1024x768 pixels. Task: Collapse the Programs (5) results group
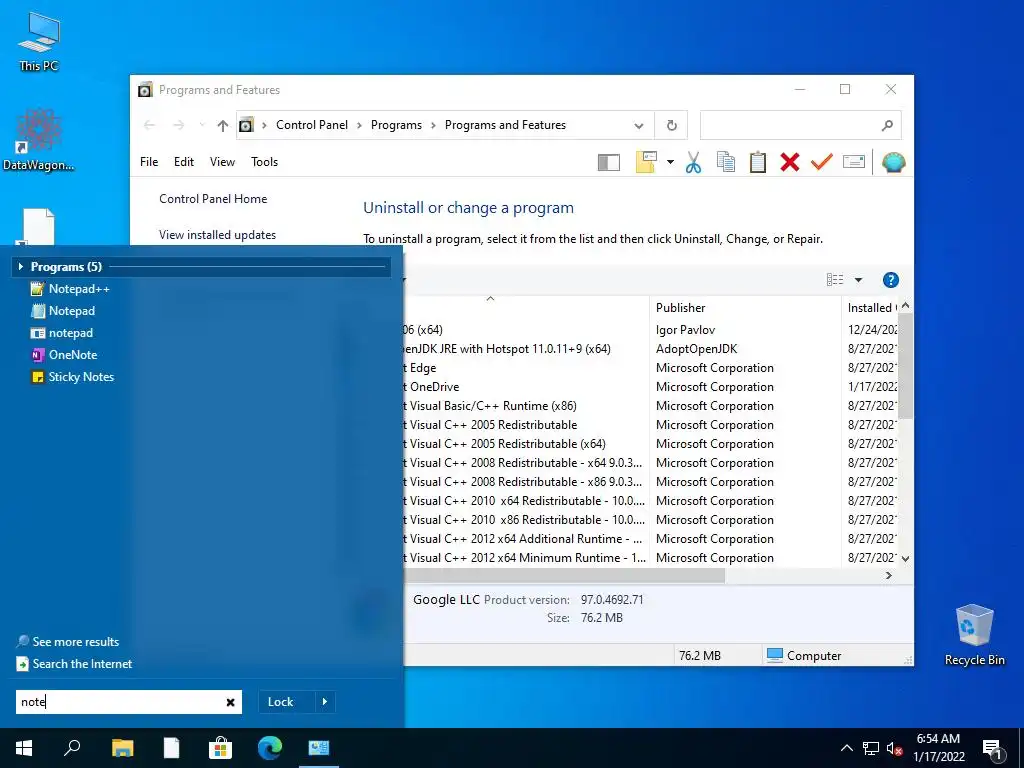(x=21, y=266)
